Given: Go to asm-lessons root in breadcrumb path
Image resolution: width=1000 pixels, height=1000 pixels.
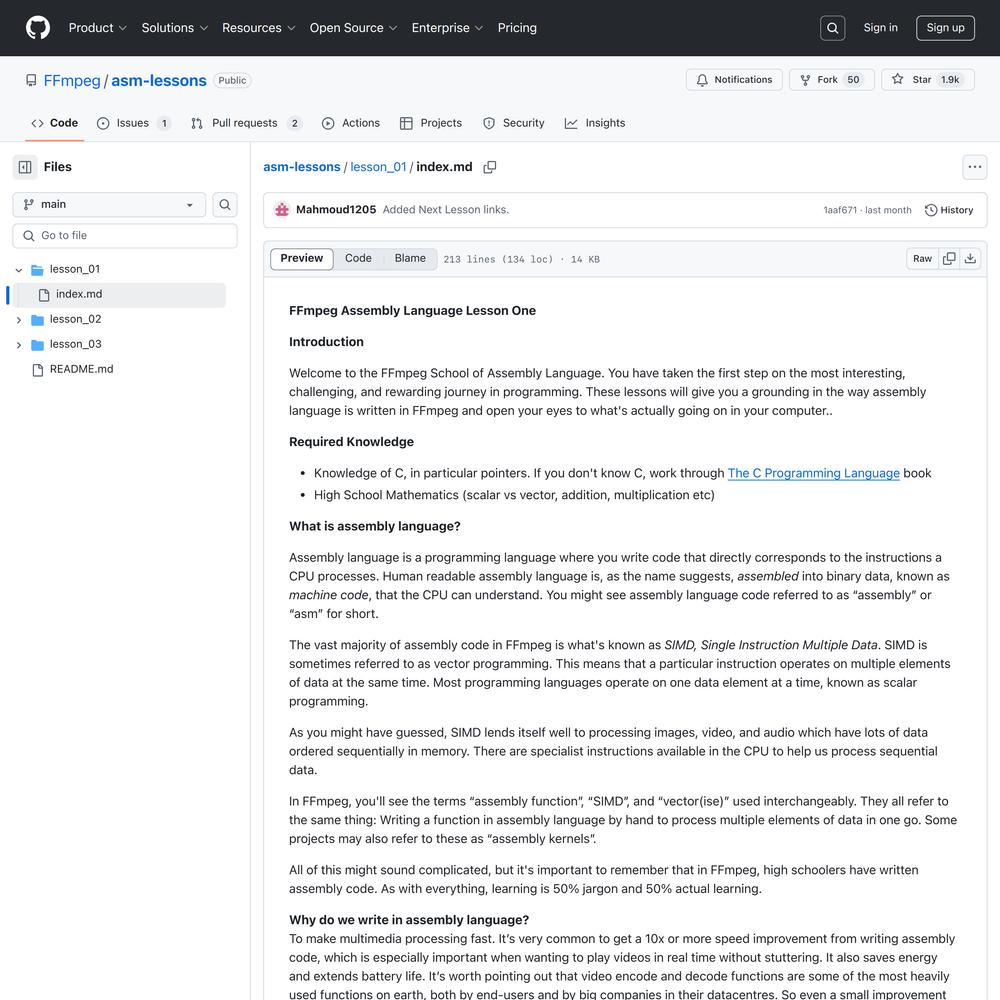Looking at the screenshot, I should (302, 167).
